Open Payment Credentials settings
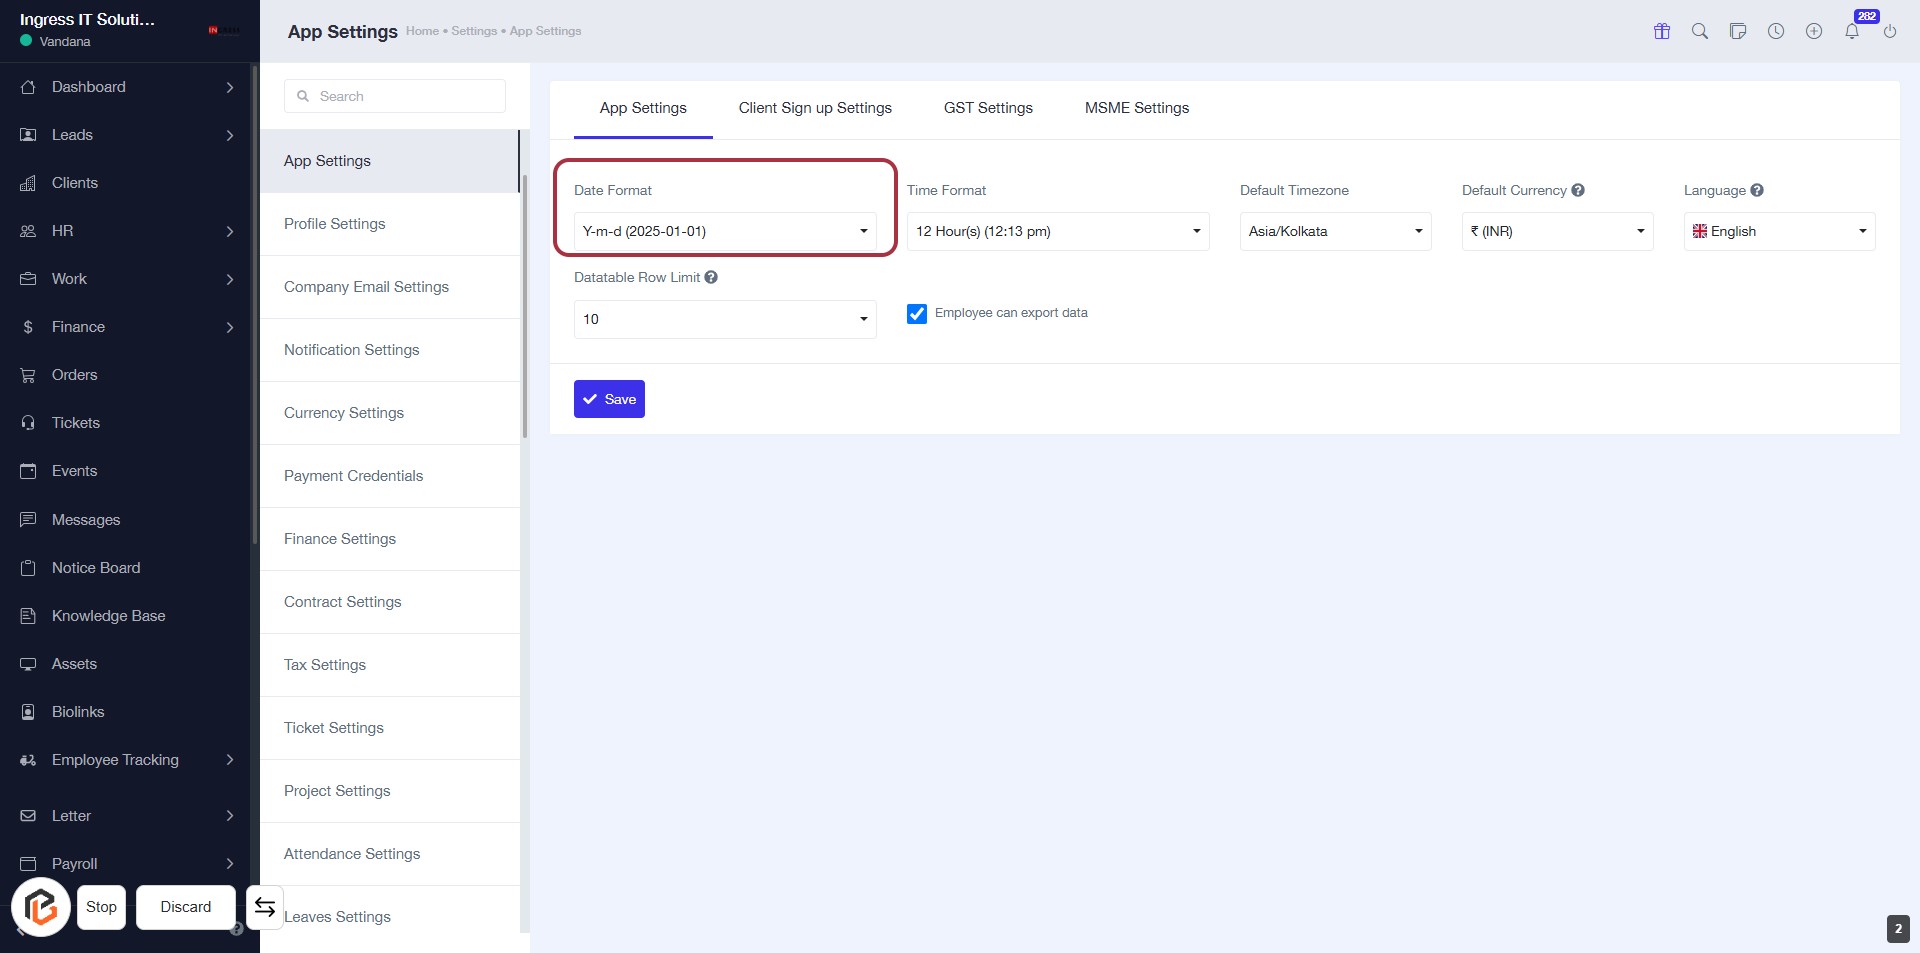The height and width of the screenshot is (953, 1920). 353,476
